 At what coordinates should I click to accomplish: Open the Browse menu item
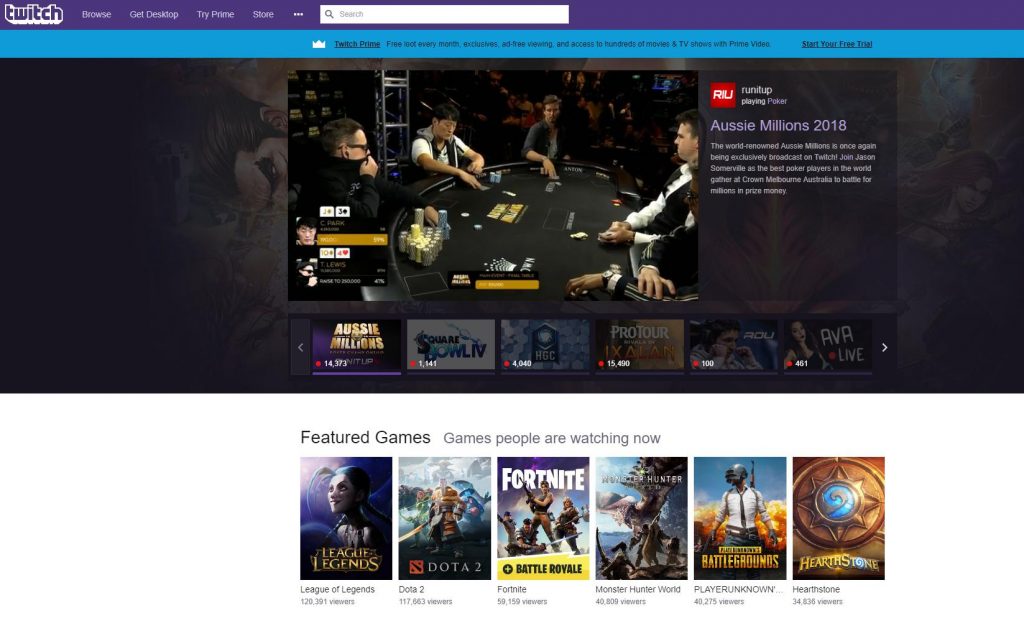pos(97,14)
